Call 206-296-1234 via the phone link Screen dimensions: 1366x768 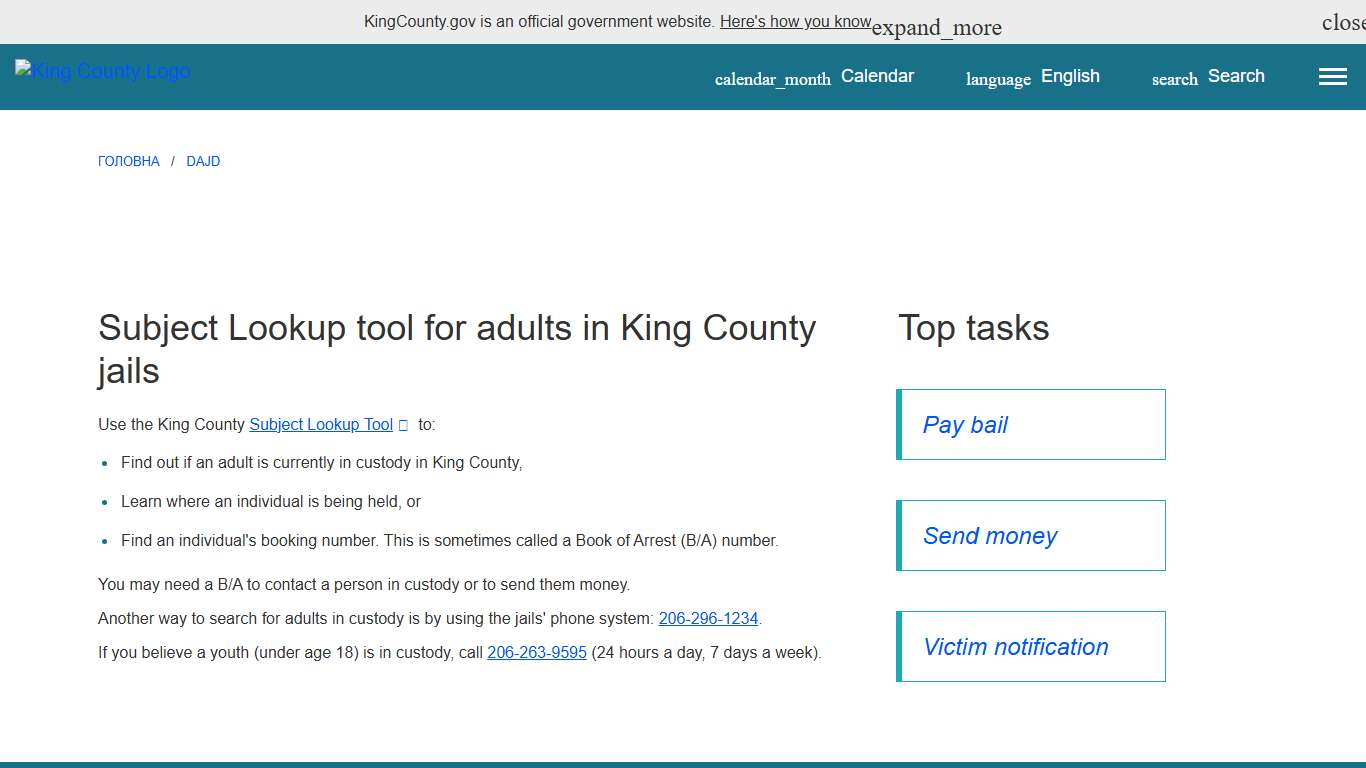(x=708, y=618)
